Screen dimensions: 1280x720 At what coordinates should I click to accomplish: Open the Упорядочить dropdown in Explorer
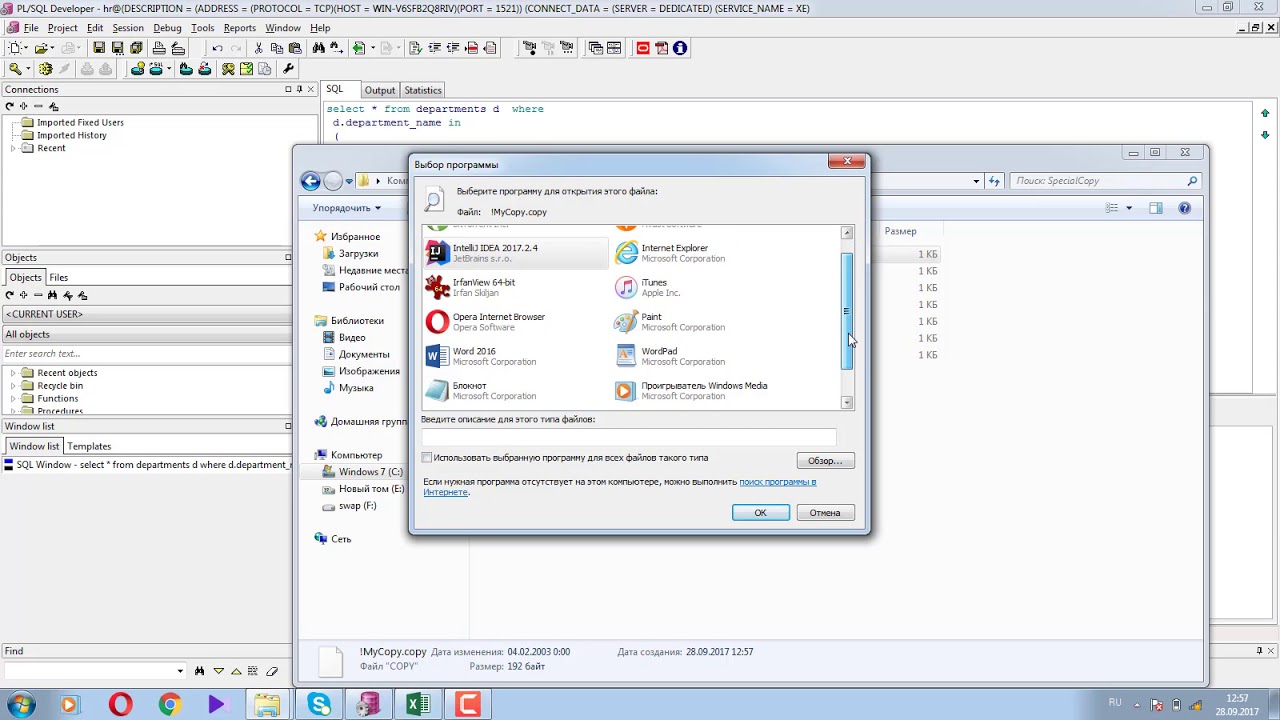pyautogui.click(x=346, y=208)
